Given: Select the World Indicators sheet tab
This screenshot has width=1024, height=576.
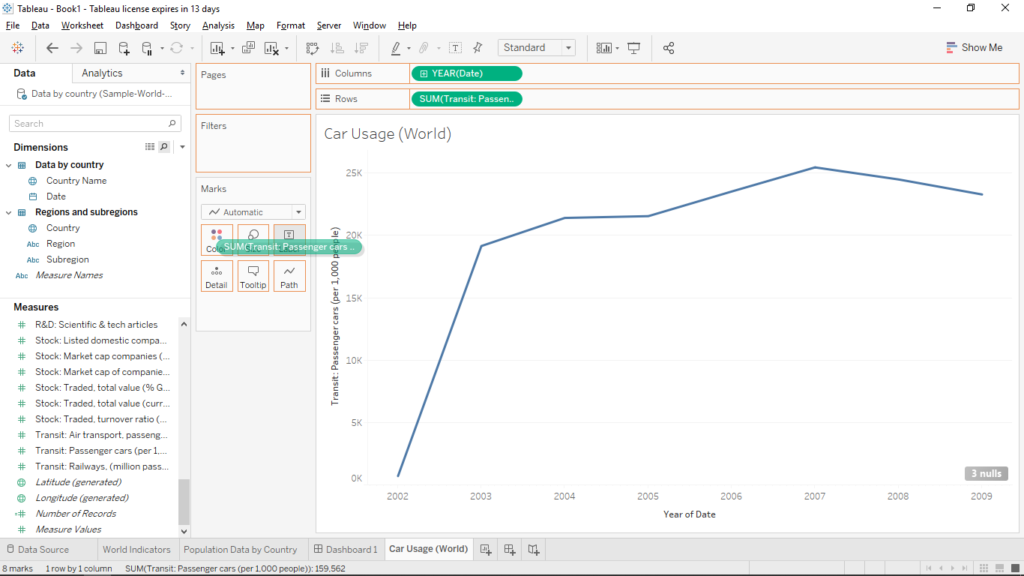Looking at the screenshot, I should (137, 549).
